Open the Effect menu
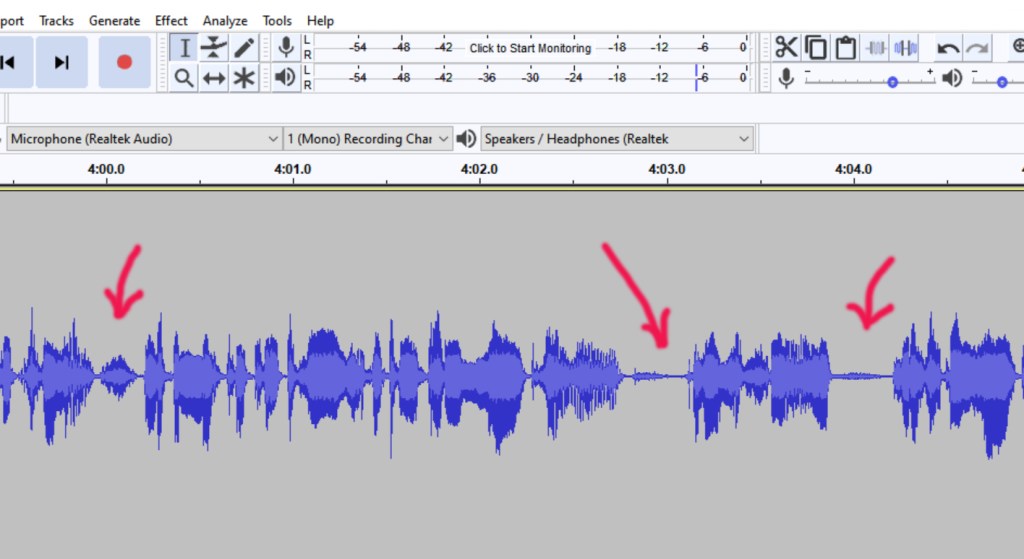 click(171, 20)
